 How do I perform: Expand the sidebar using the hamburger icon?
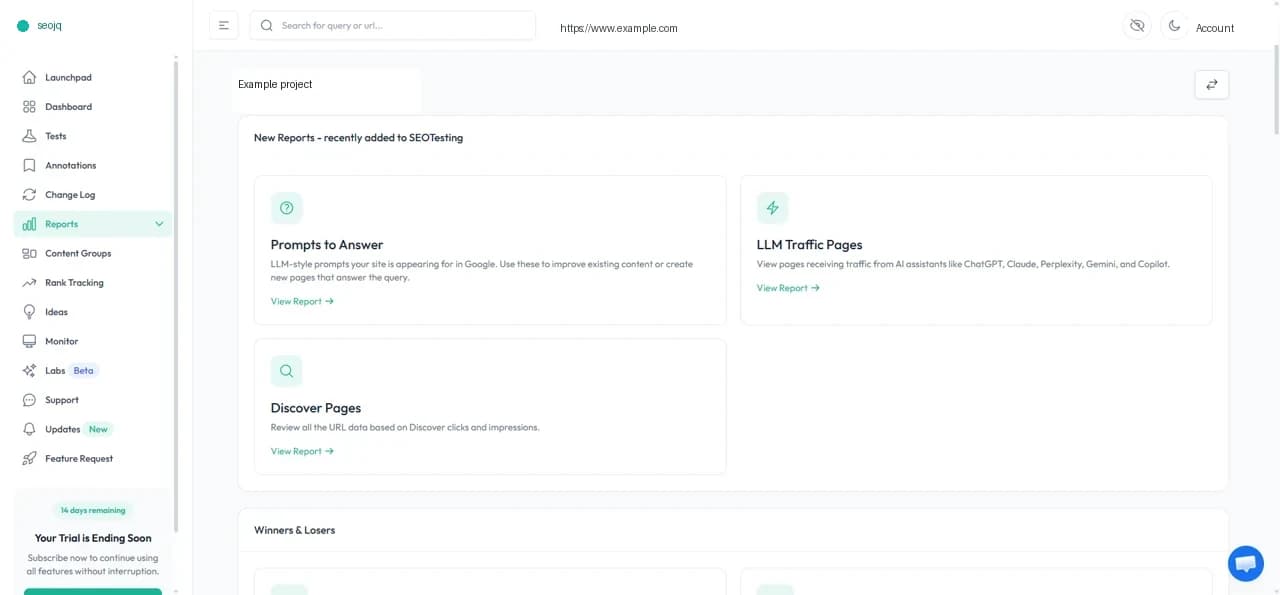224,25
